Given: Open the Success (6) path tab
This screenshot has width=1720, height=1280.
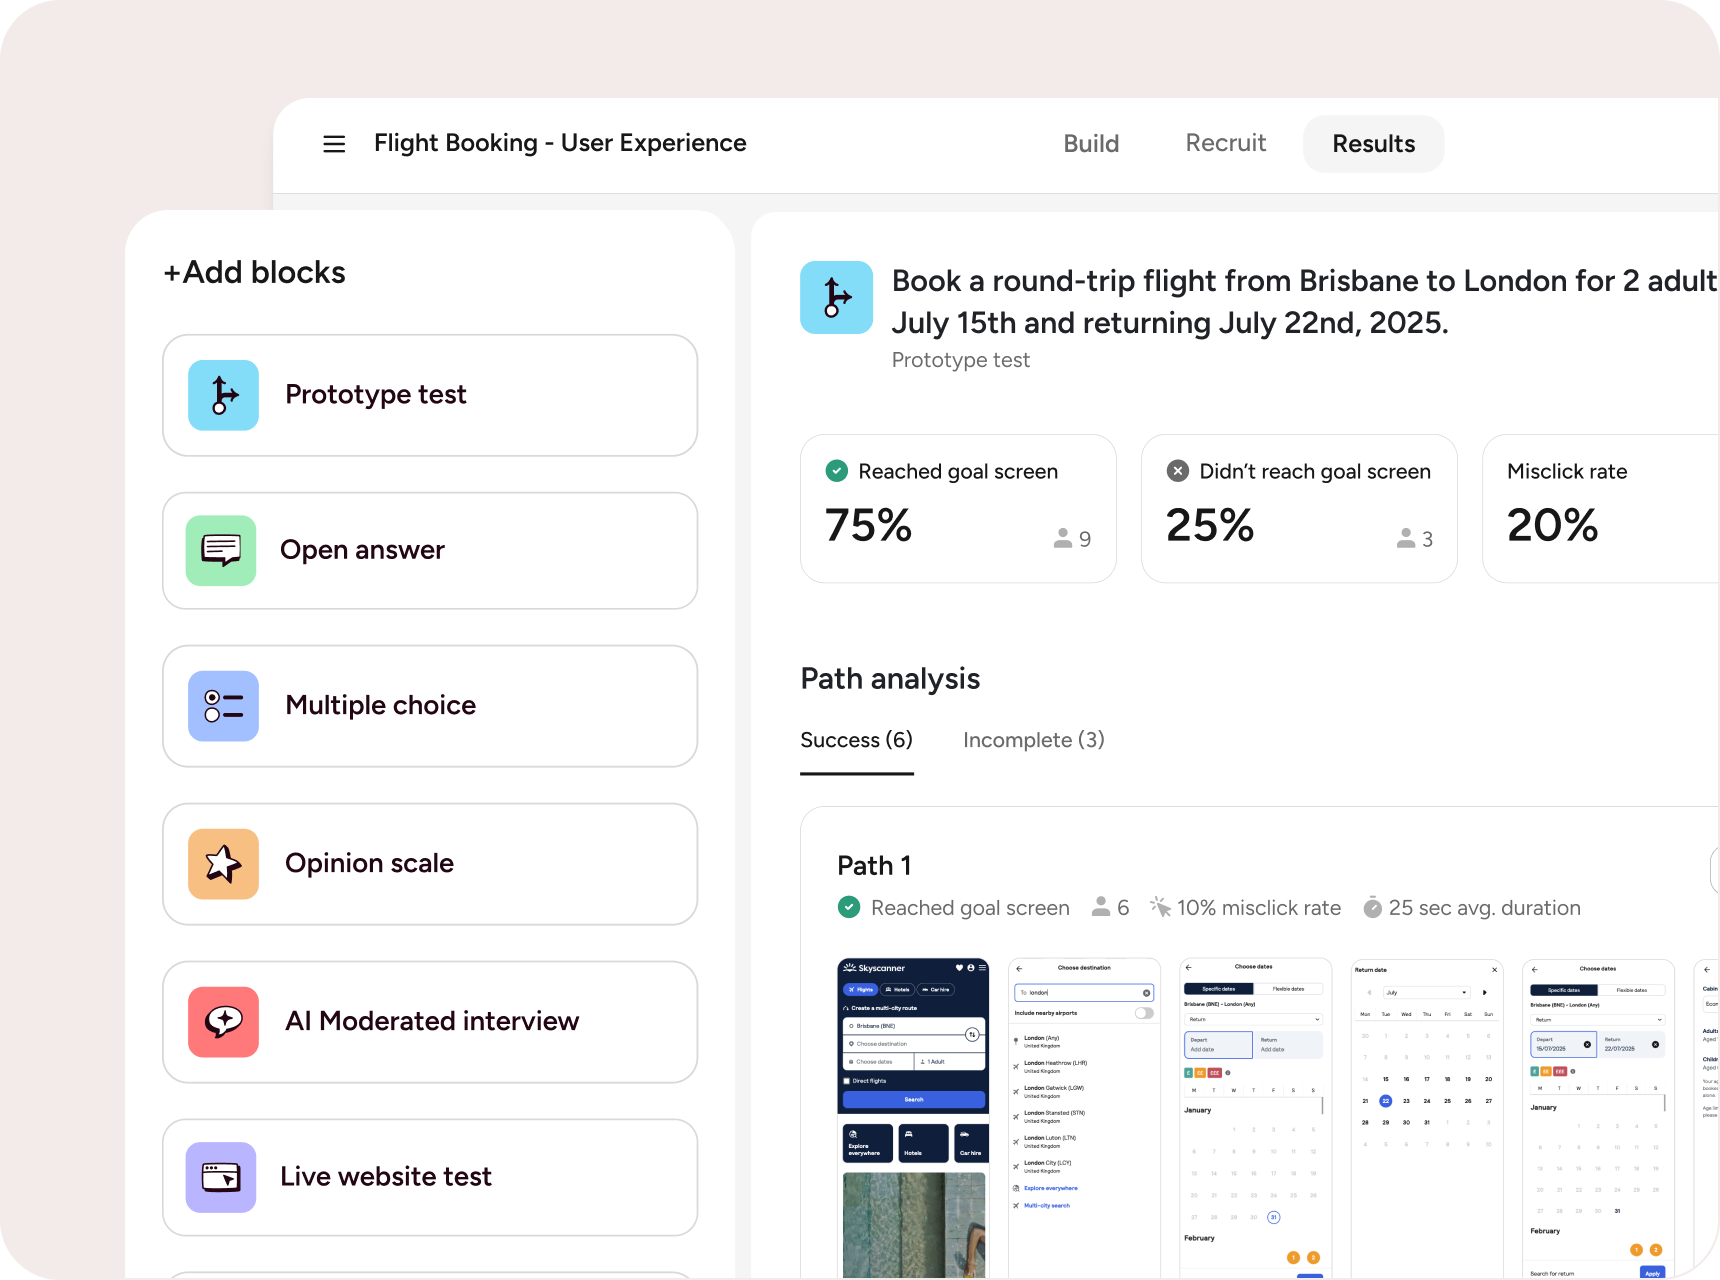Looking at the screenshot, I should click(x=857, y=740).
